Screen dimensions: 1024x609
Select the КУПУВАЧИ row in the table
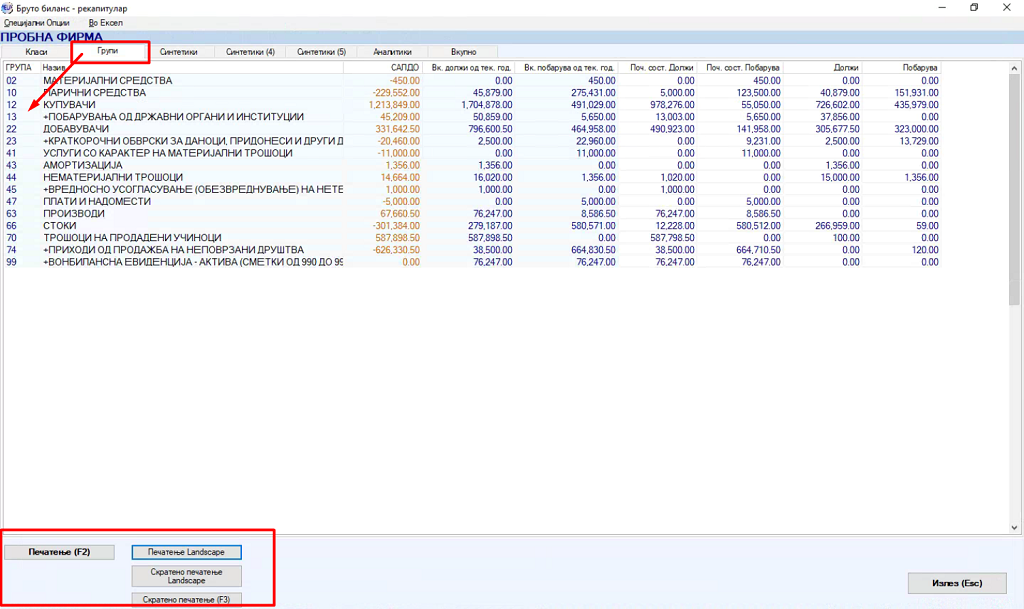(70, 104)
